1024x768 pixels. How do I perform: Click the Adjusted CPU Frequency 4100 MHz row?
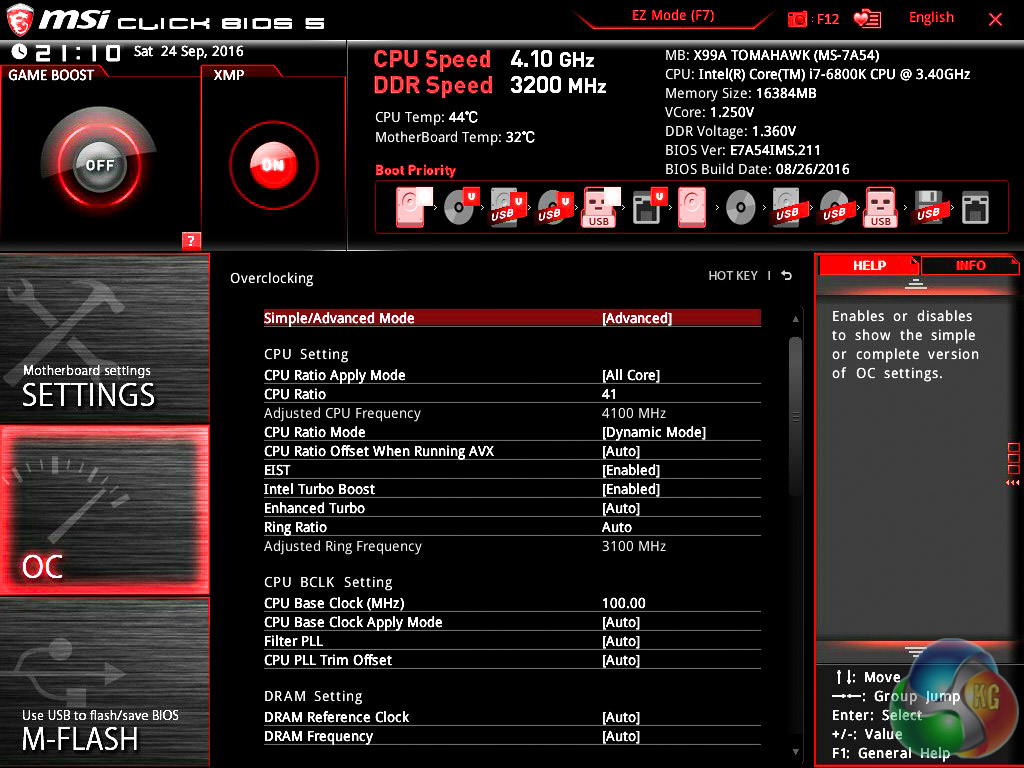point(512,413)
